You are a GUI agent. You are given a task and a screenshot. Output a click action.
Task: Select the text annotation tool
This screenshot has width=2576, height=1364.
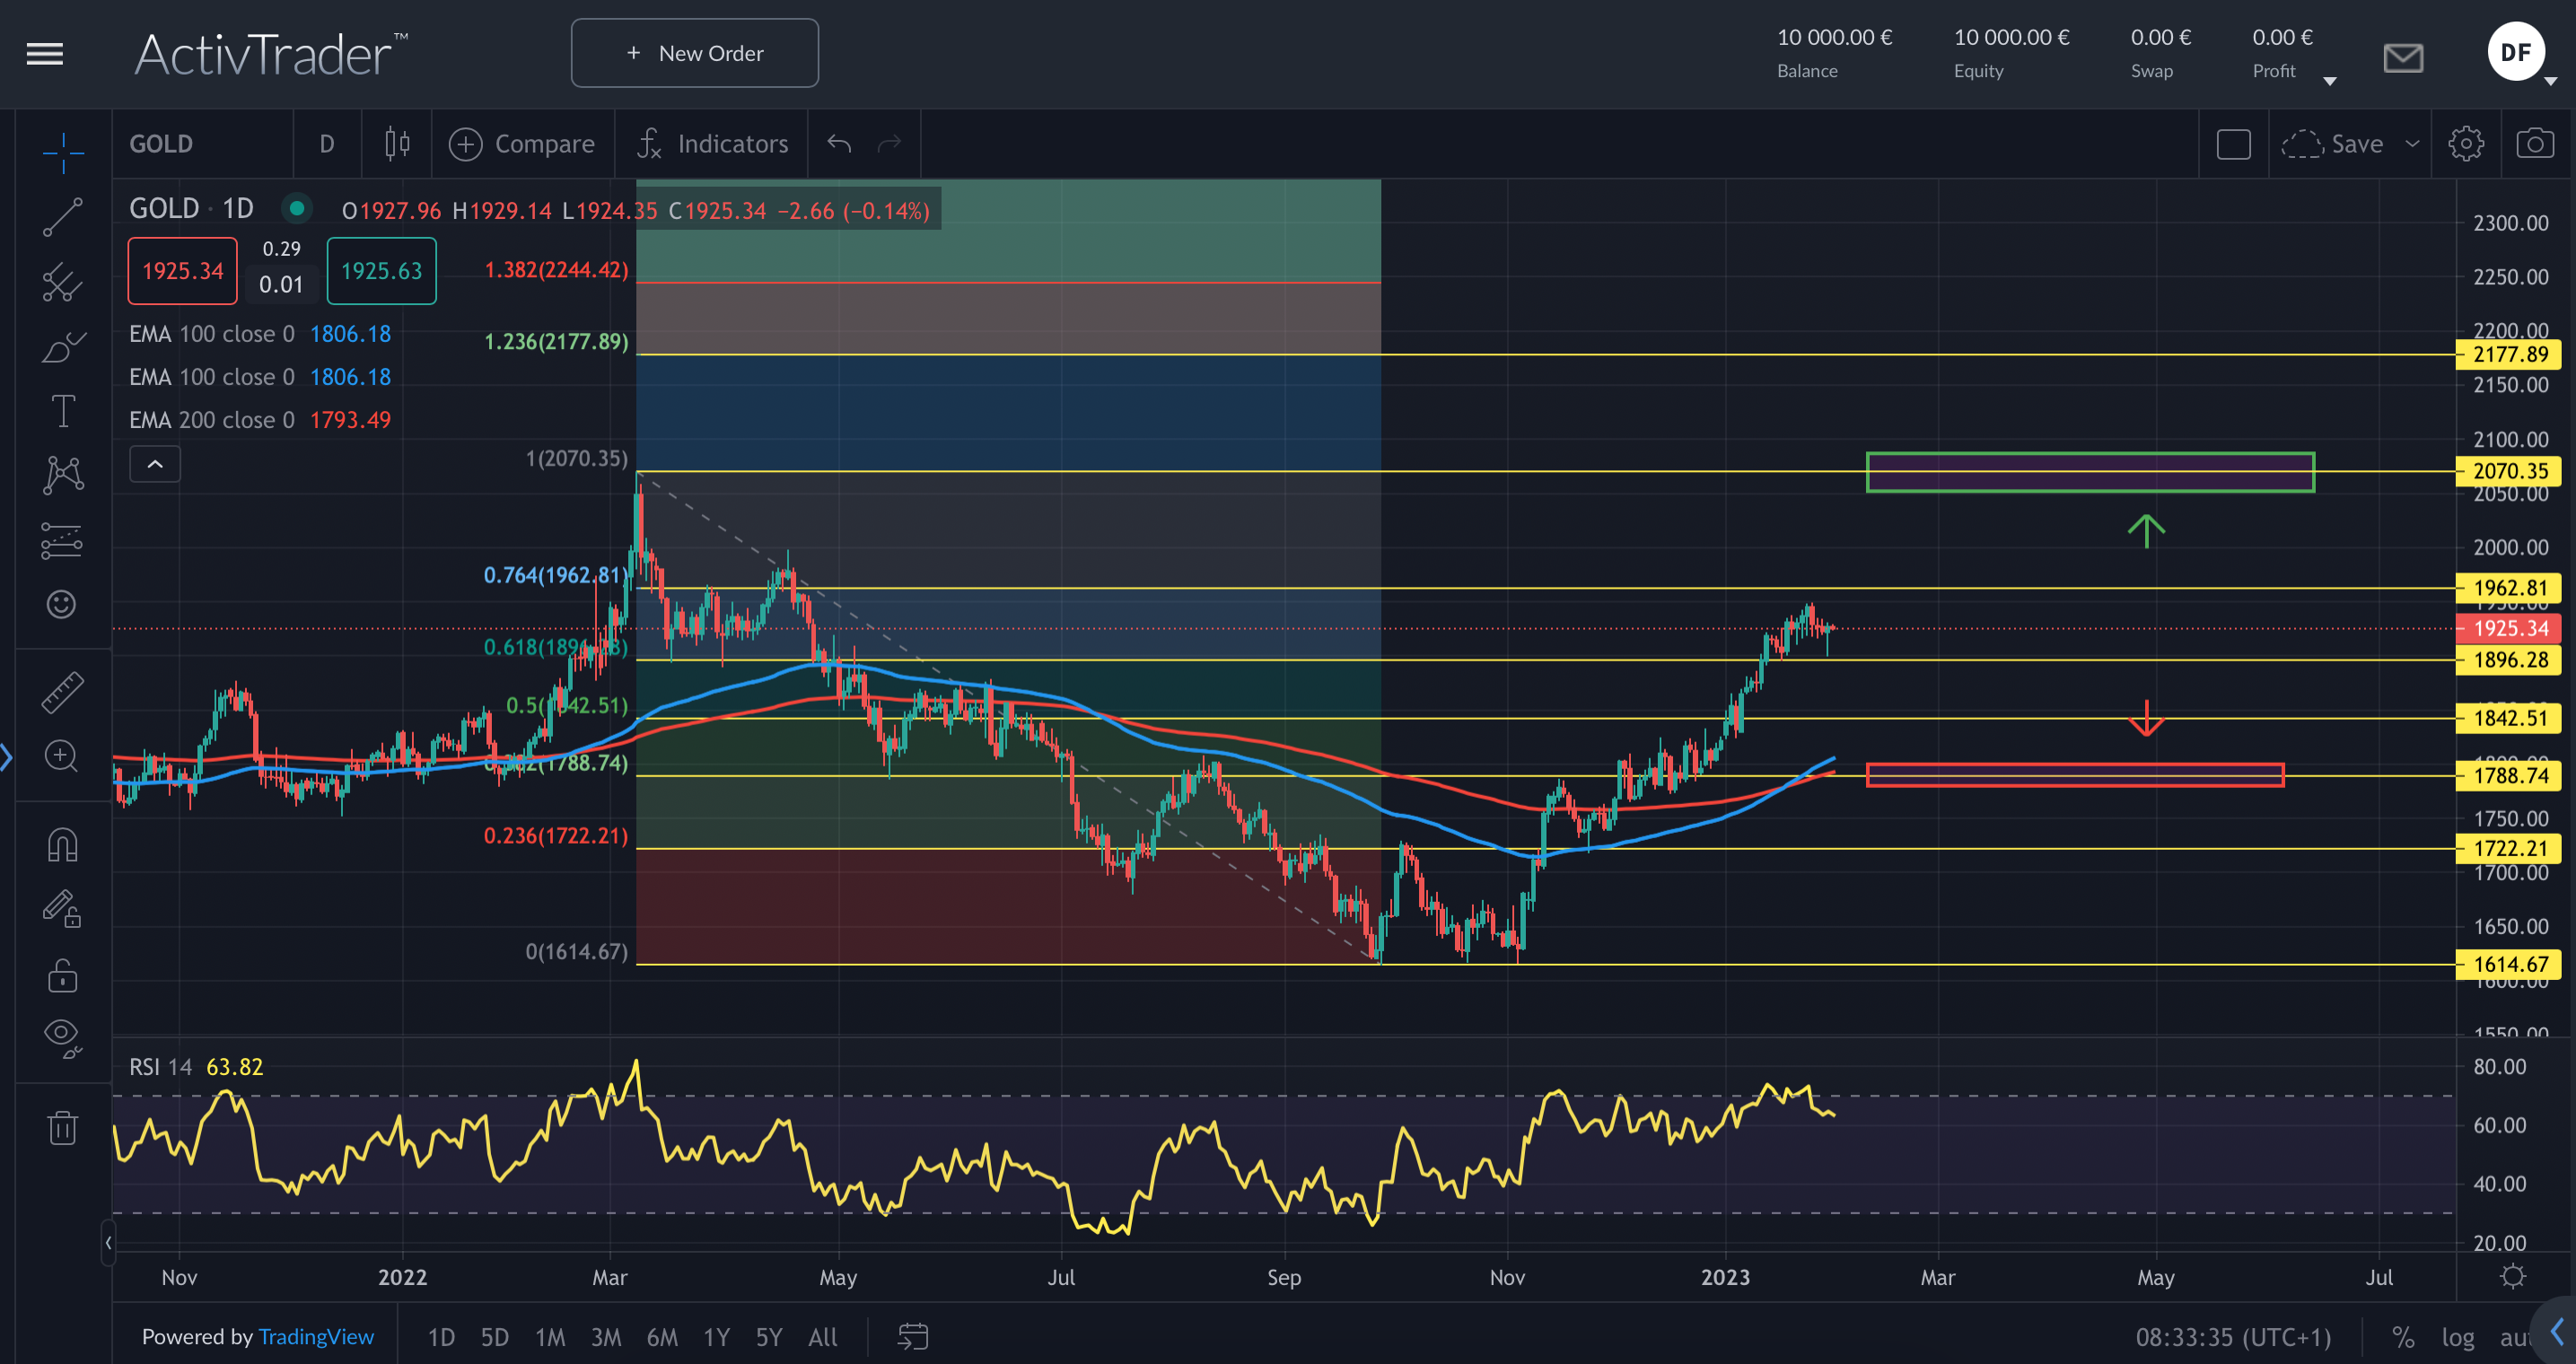click(62, 411)
